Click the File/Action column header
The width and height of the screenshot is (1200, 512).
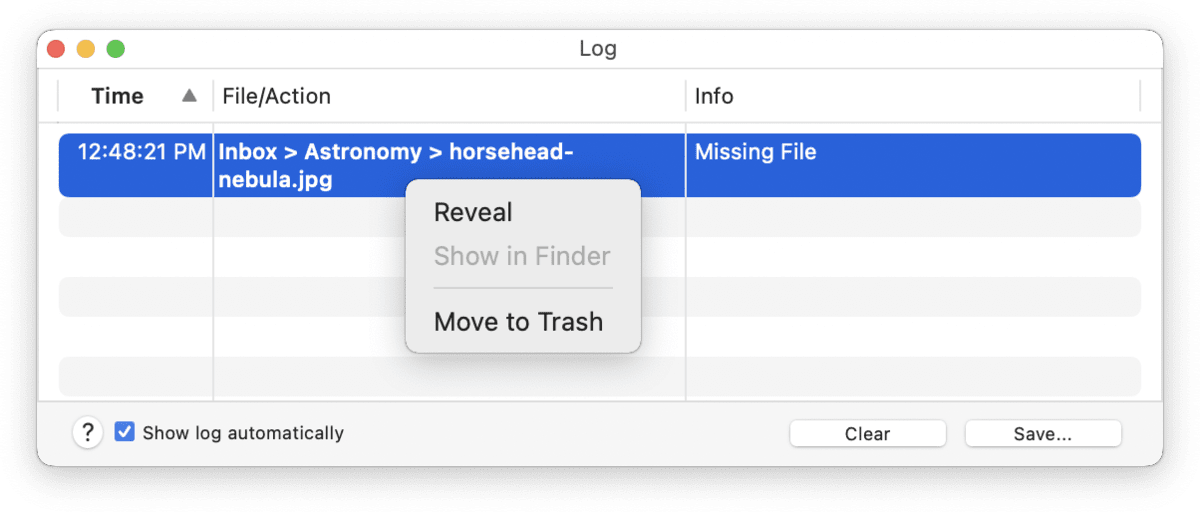277,96
